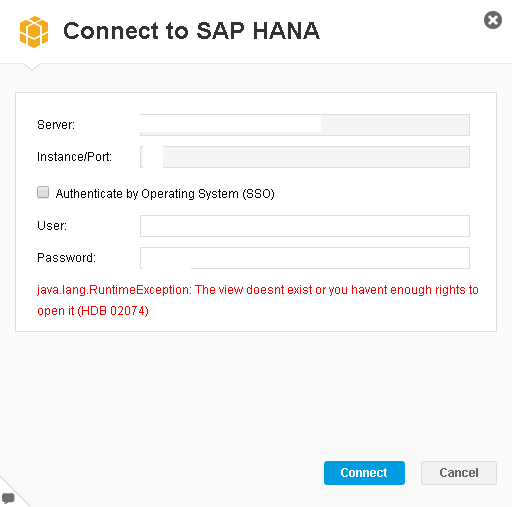This screenshot has height=507, width=512.
Task: Click the Password: field label
Action: (x=66, y=258)
